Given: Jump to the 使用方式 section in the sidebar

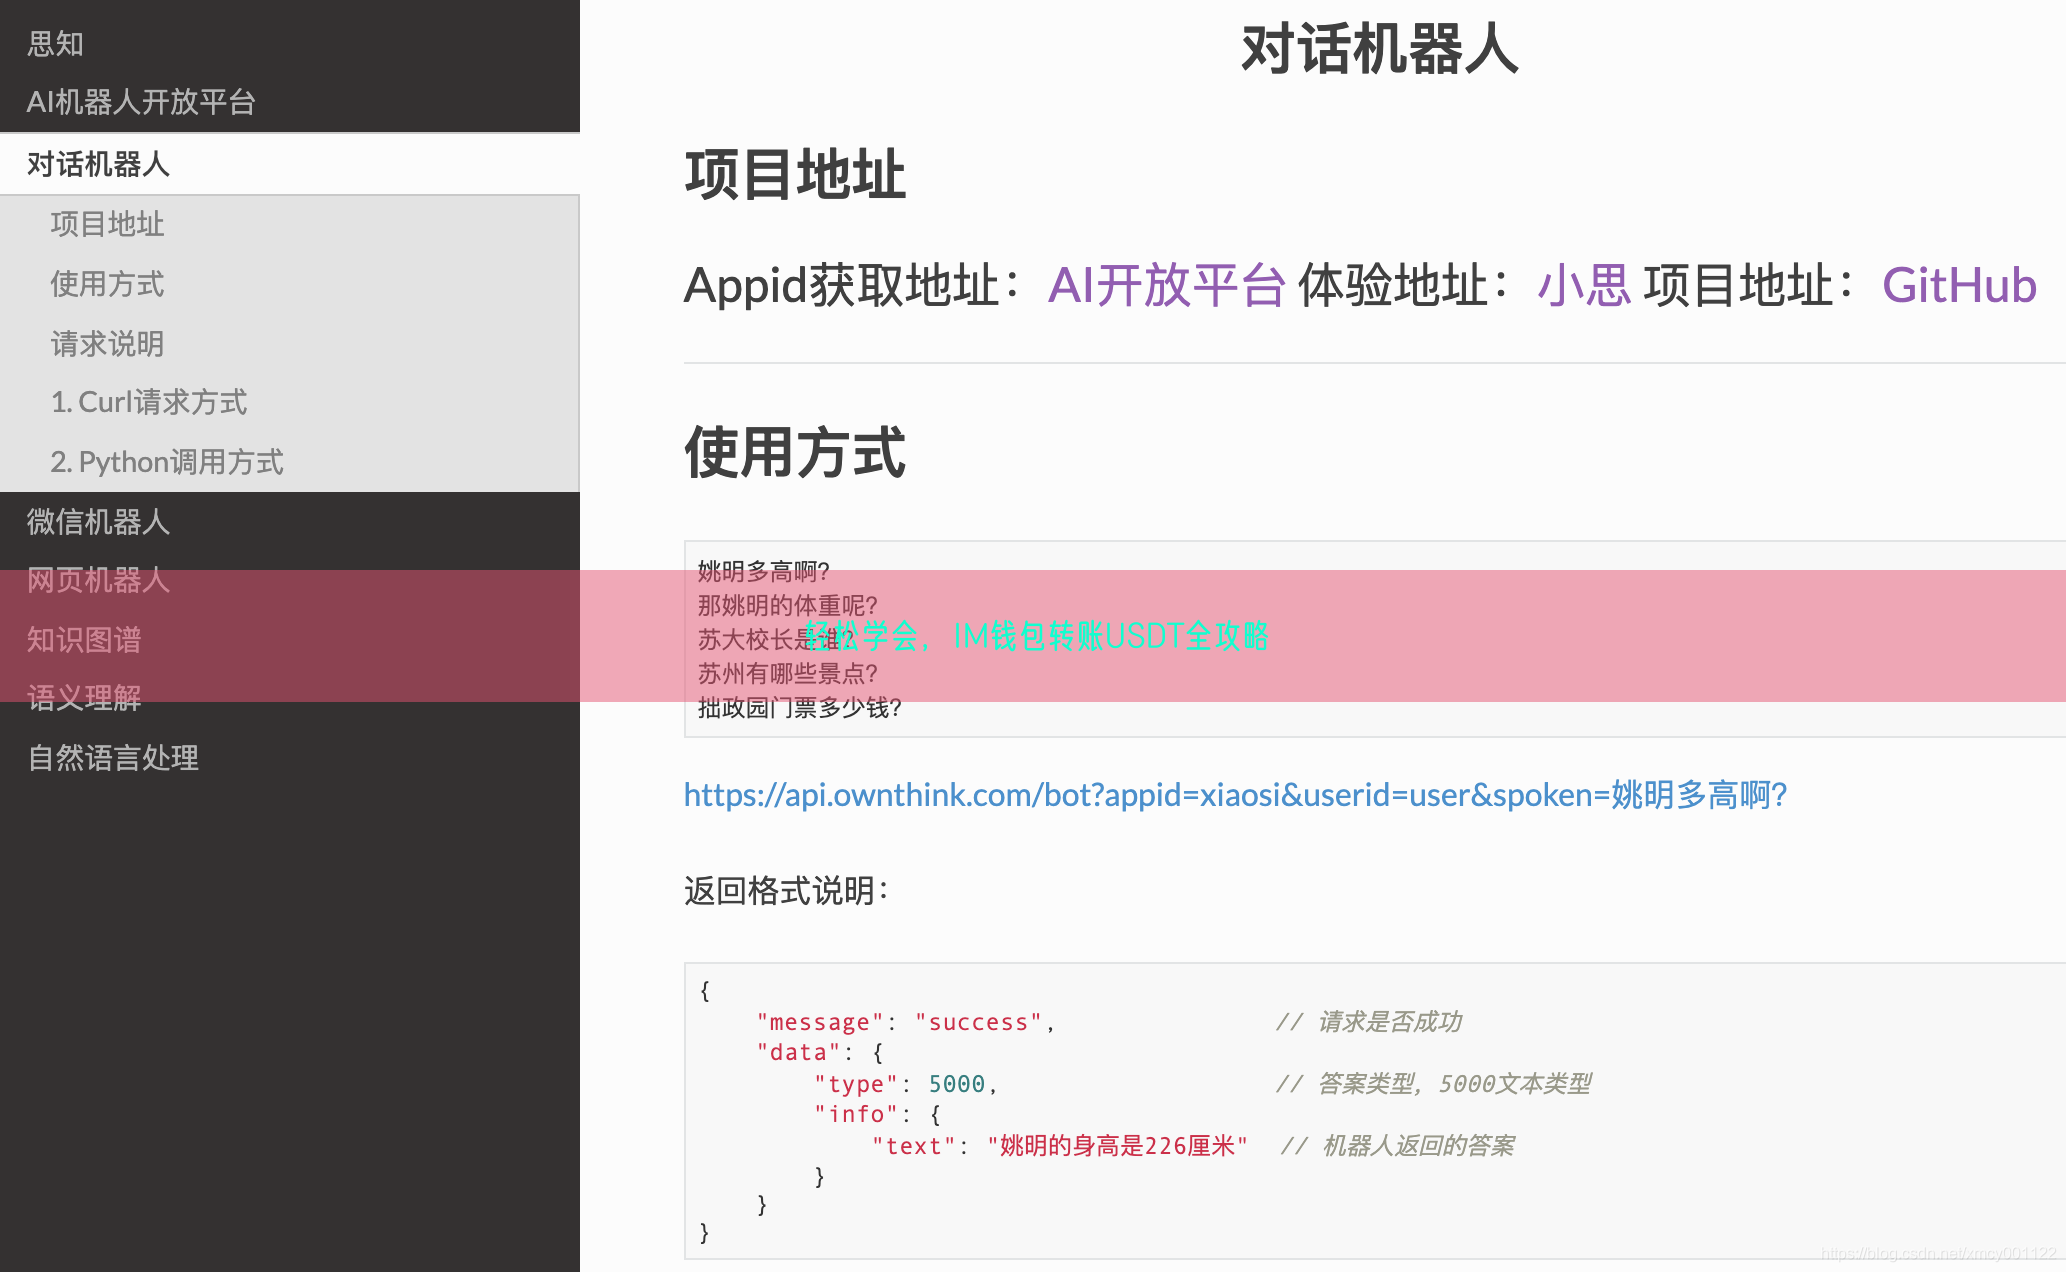Looking at the screenshot, I should pyautogui.click(x=107, y=284).
